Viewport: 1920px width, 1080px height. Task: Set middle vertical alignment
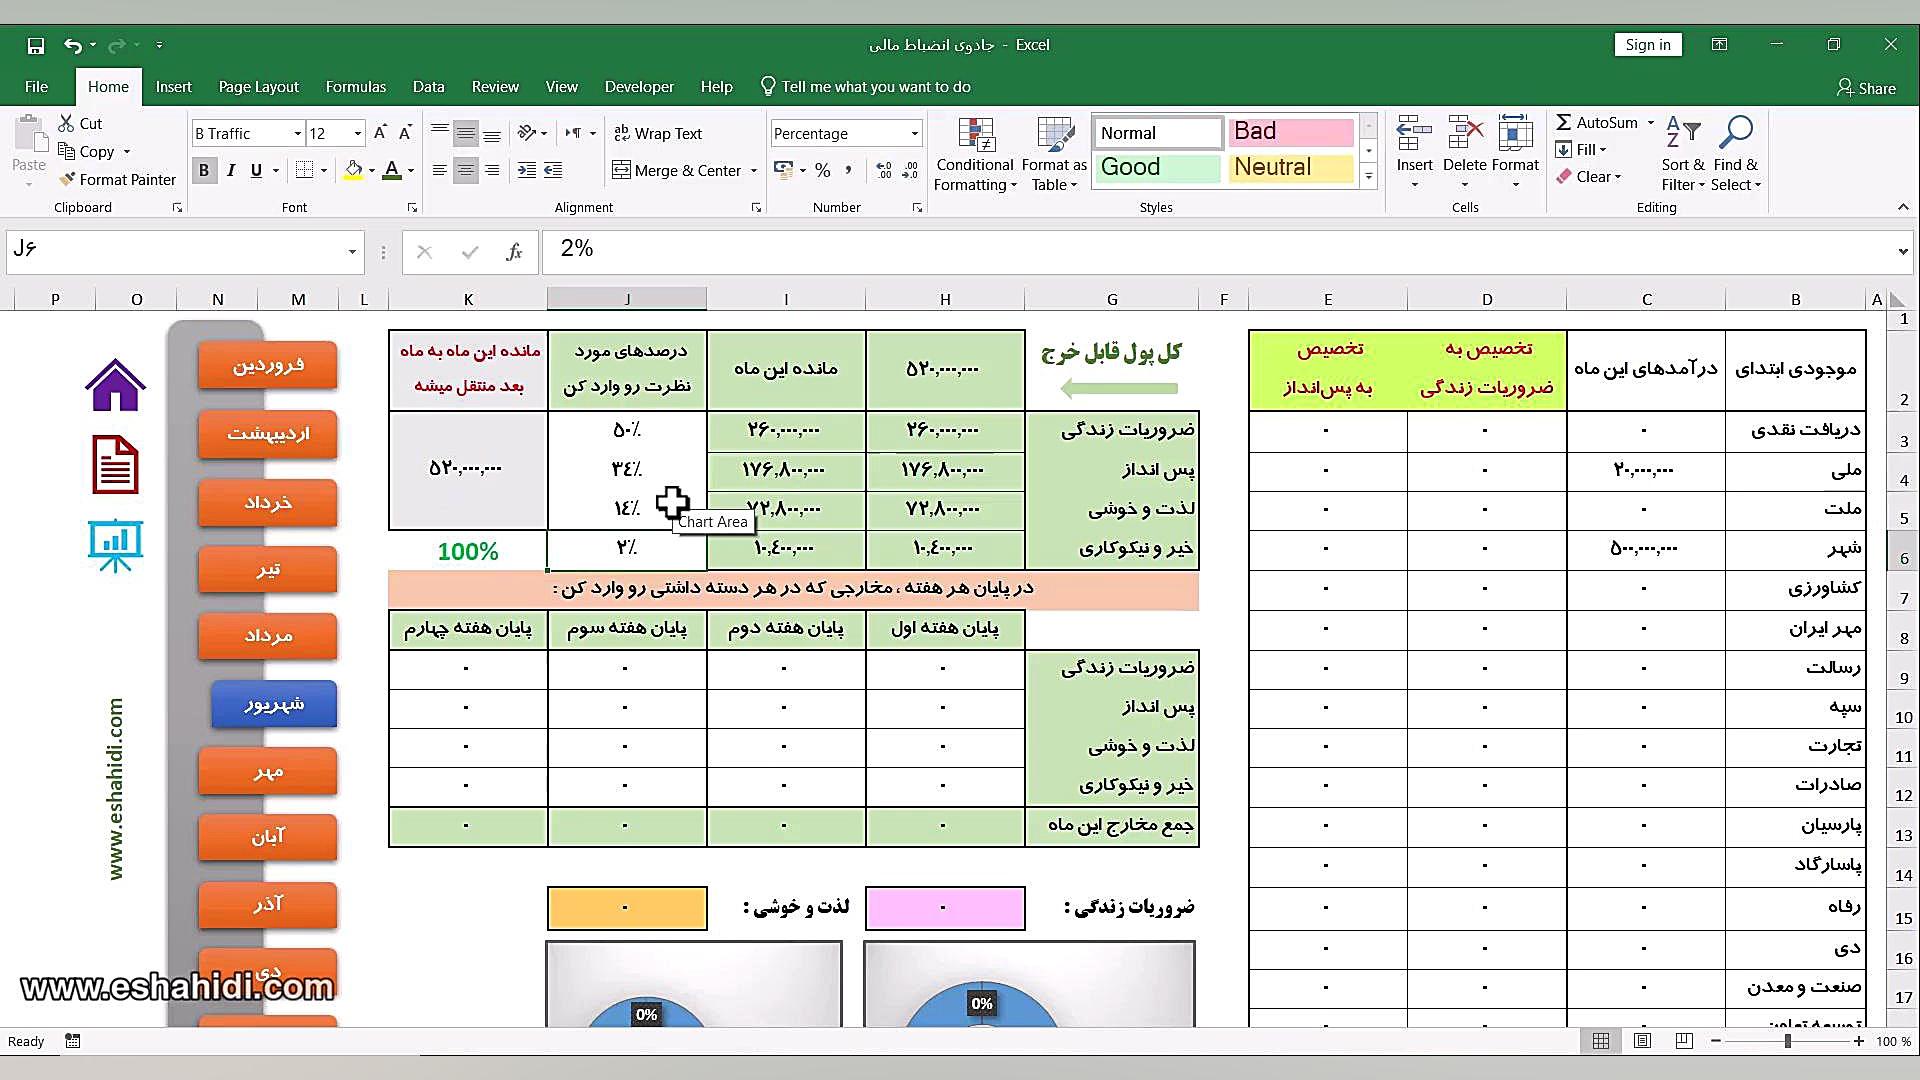click(x=466, y=133)
